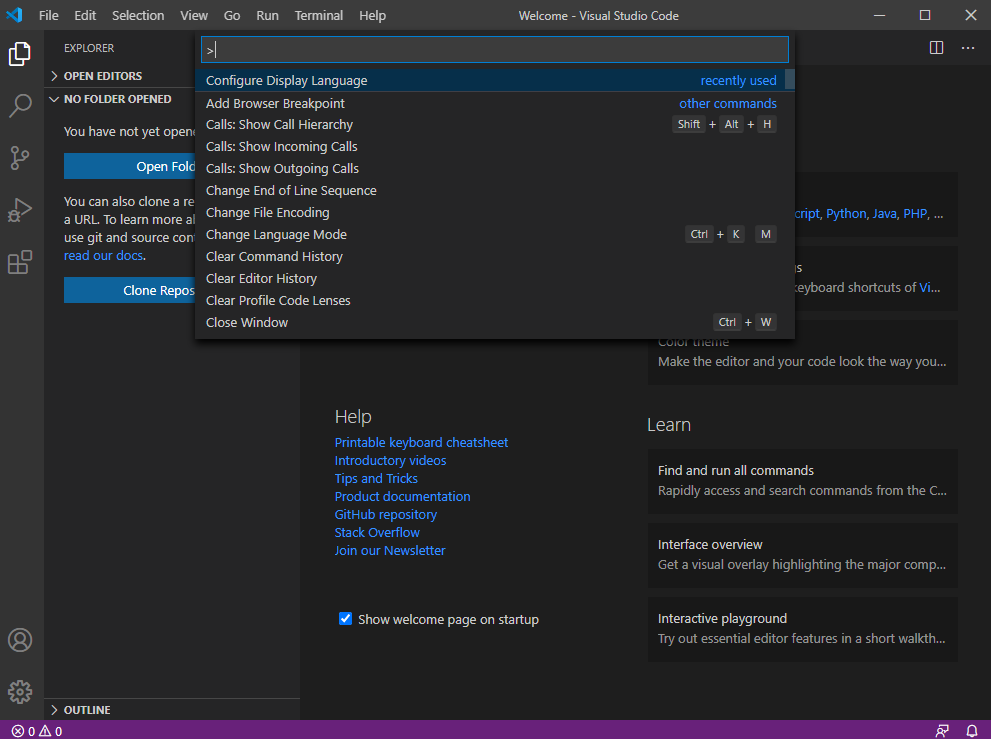
Task: Click the VS Code logo in the title bar
Action: [x=15, y=15]
